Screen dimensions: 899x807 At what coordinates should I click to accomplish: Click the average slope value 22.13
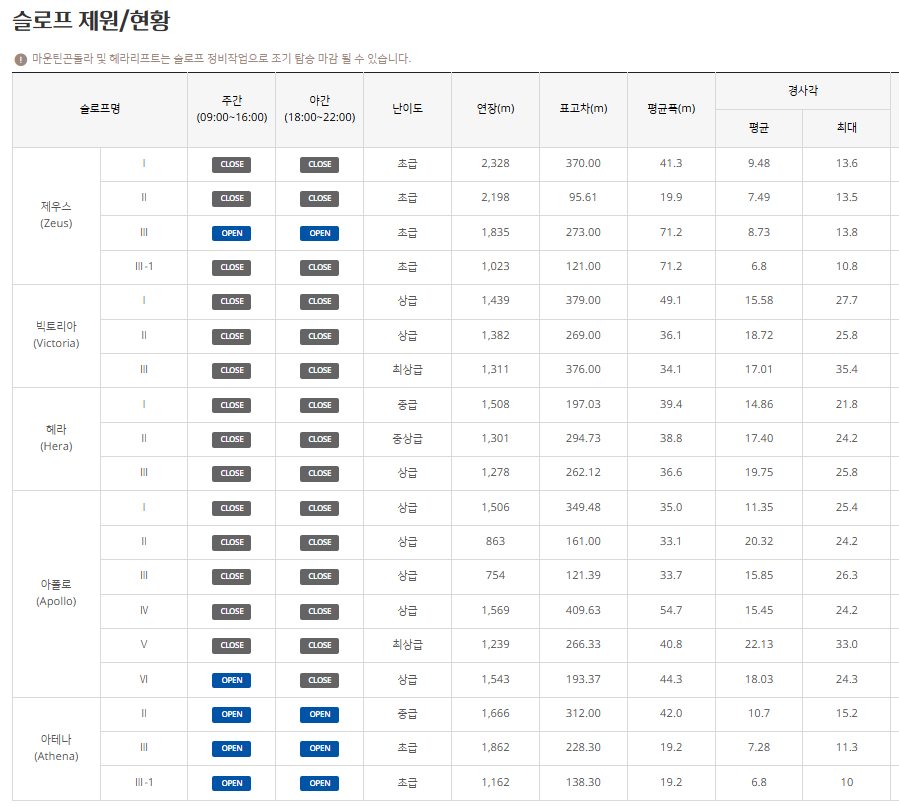click(759, 645)
